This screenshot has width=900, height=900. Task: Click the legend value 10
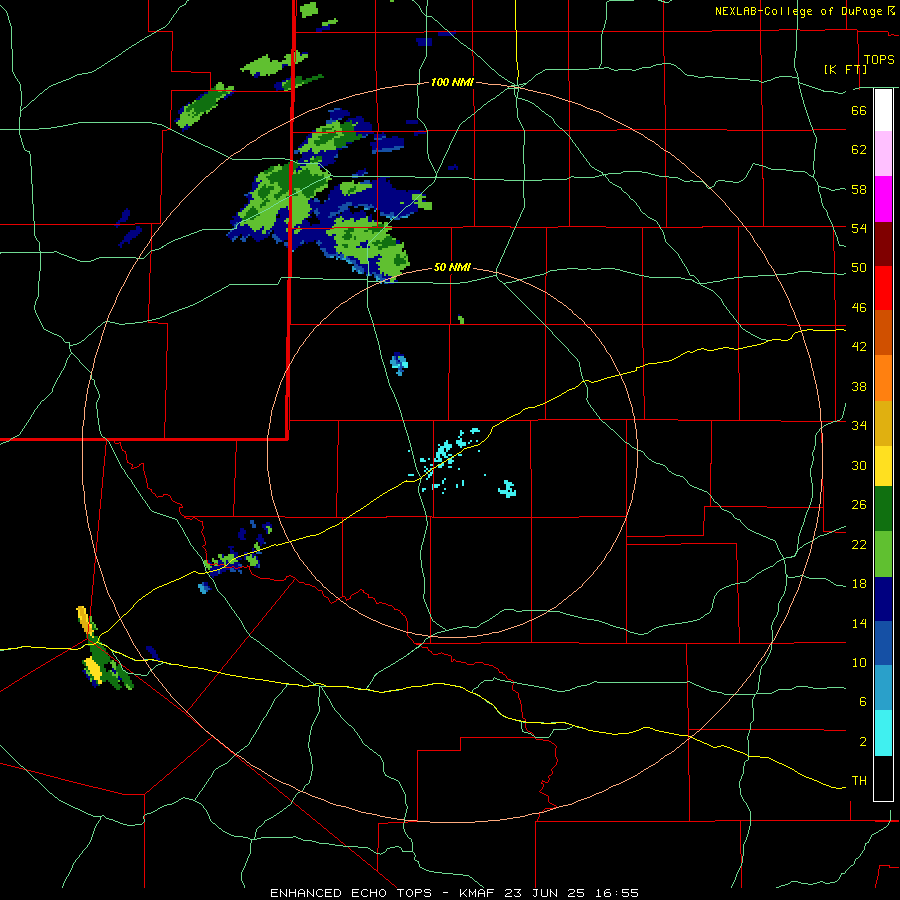click(859, 662)
